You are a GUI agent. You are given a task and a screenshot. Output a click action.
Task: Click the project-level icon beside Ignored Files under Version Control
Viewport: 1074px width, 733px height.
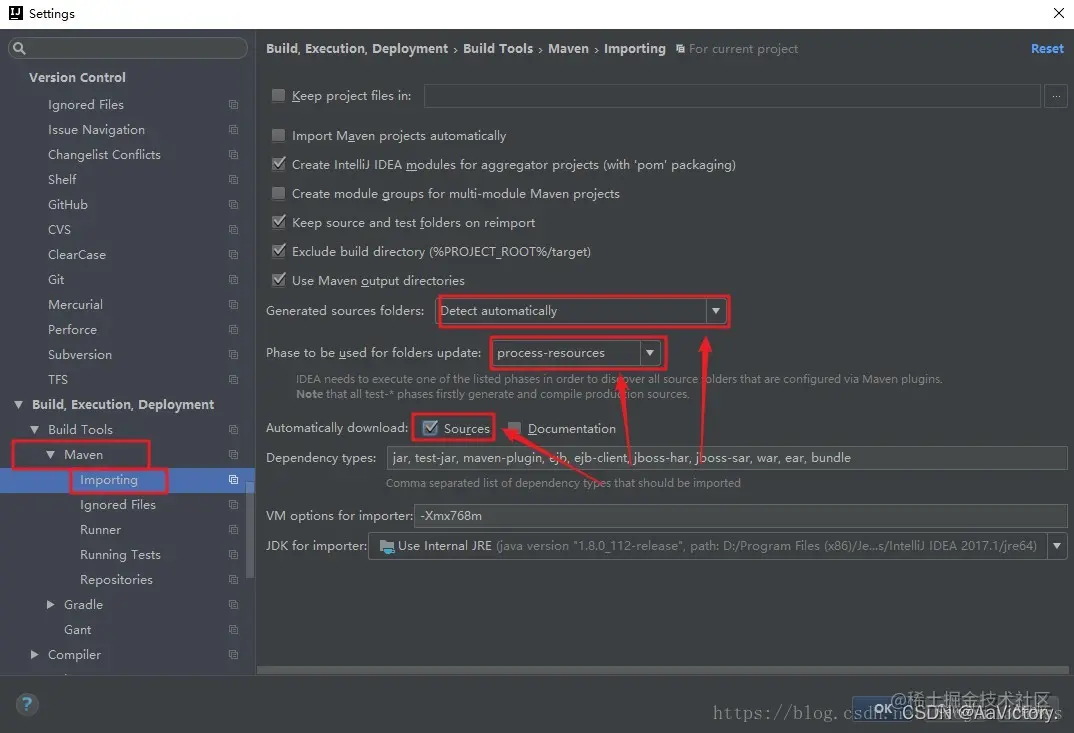coord(233,105)
